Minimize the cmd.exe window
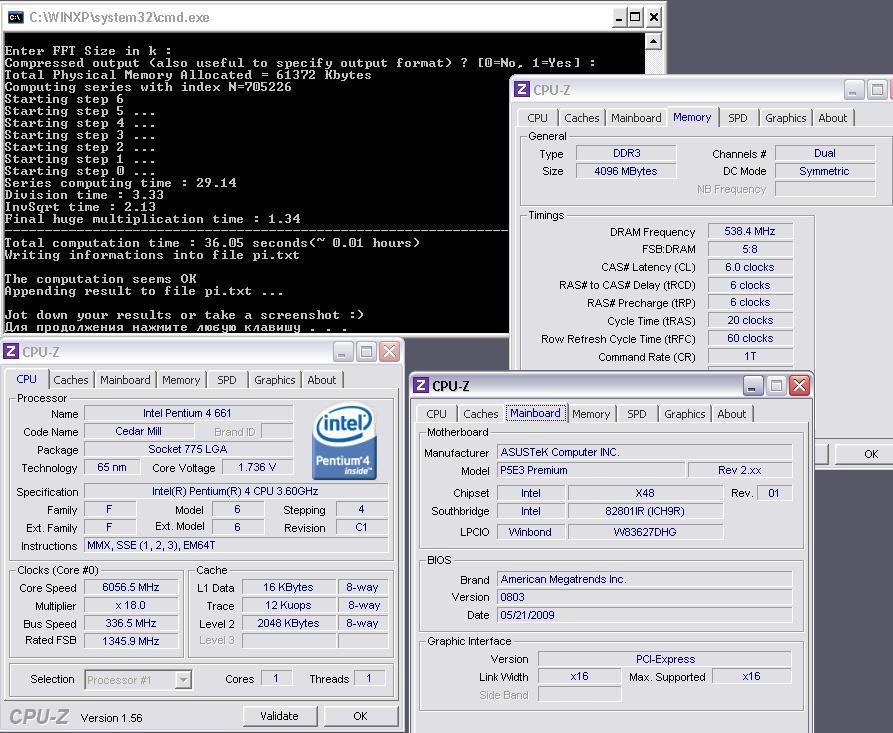Image resolution: width=893 pixels, height=733 pixels. pos(620,18)
